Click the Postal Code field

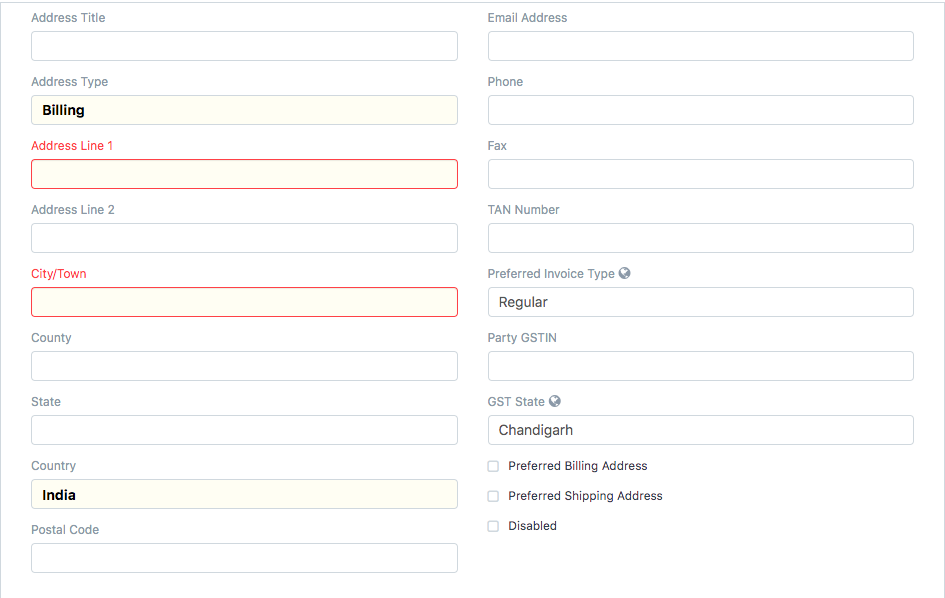pyautogui.click(x=244, y=558)
